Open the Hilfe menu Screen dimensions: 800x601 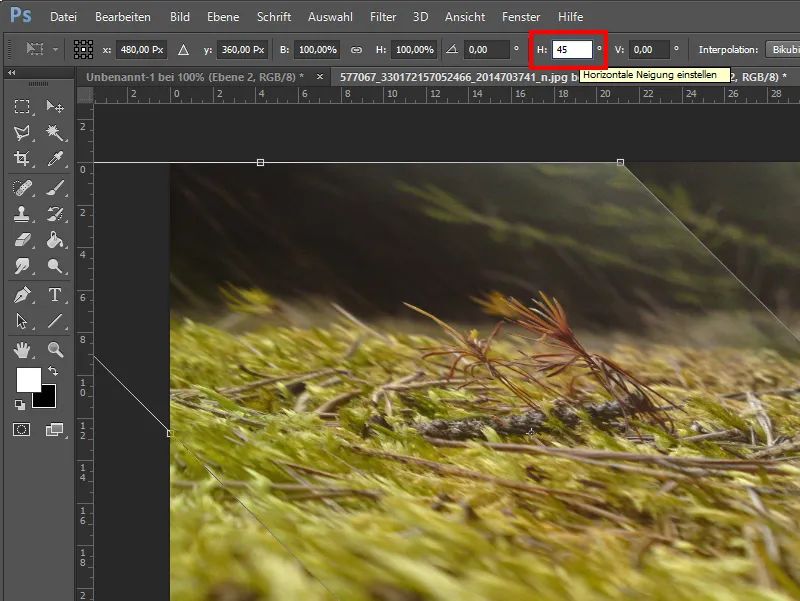[x=570, y=17]
